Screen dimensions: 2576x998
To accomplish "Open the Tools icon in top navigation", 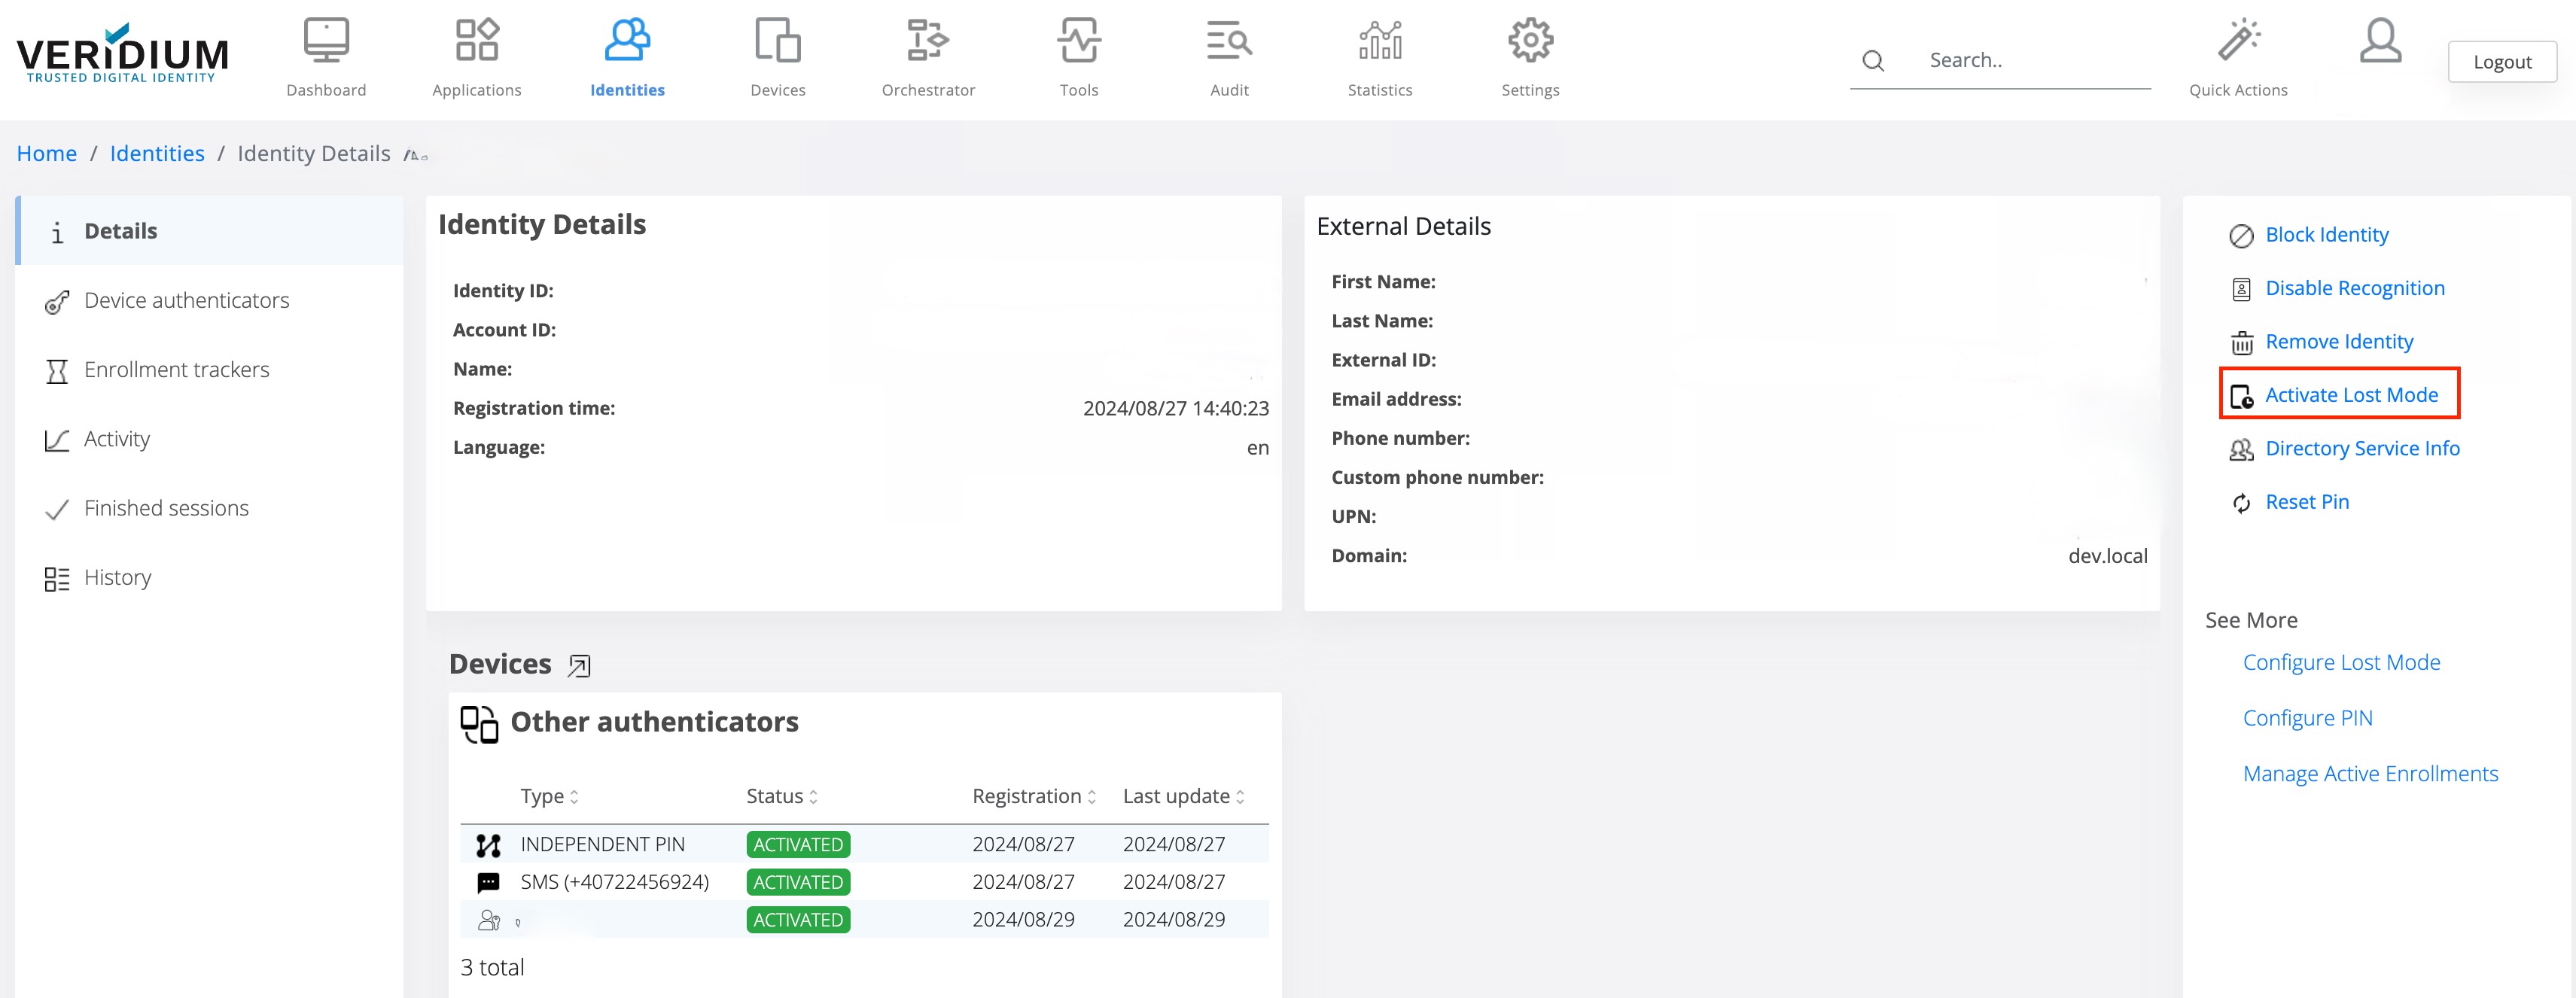I will tap(1078, 41).
